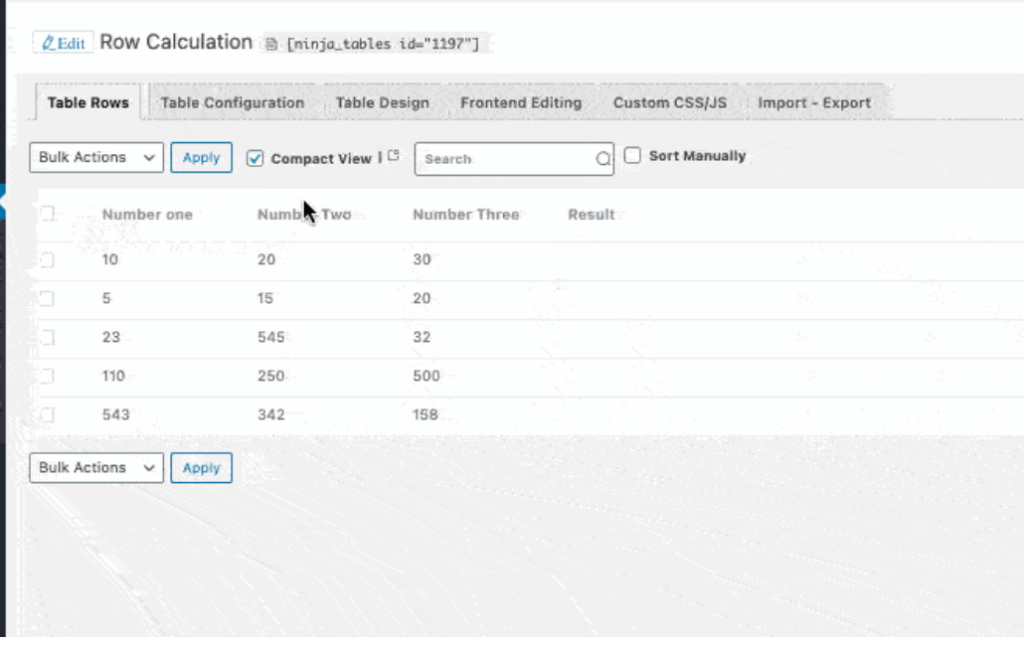The image size is (1024, 646).
Task: Select the row checkbox for row 10
Action: 47,259
